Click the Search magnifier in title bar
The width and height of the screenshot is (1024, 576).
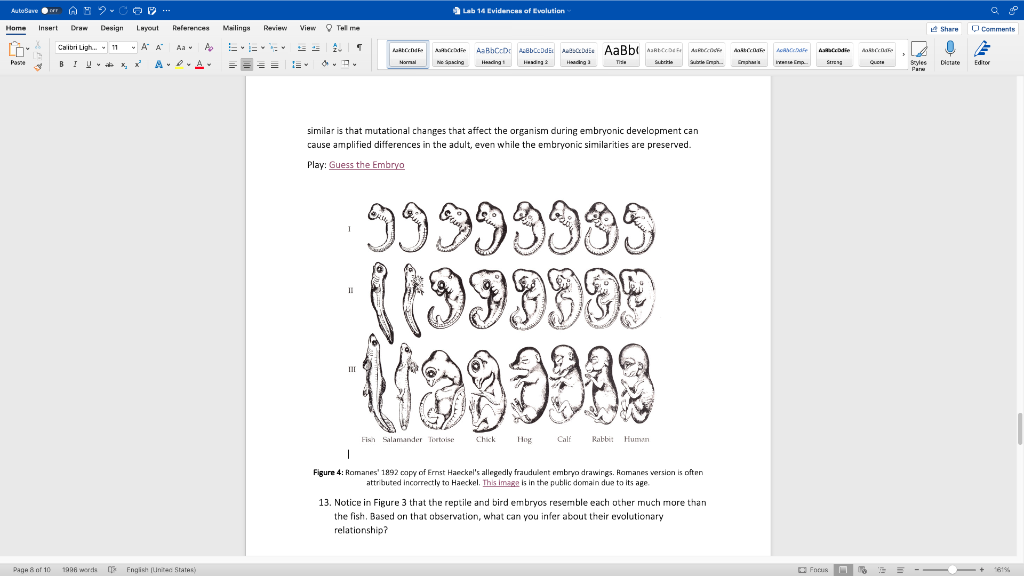pyautogui.click(x=995, y=10)
